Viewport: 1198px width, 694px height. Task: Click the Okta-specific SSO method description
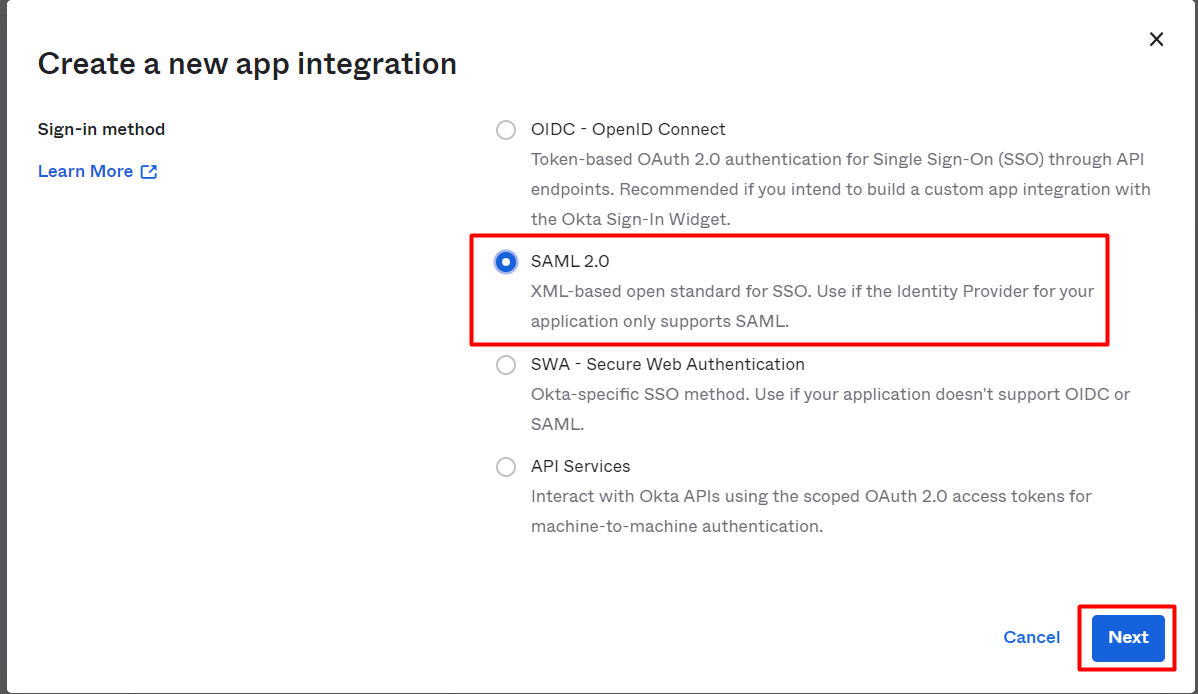830,395
